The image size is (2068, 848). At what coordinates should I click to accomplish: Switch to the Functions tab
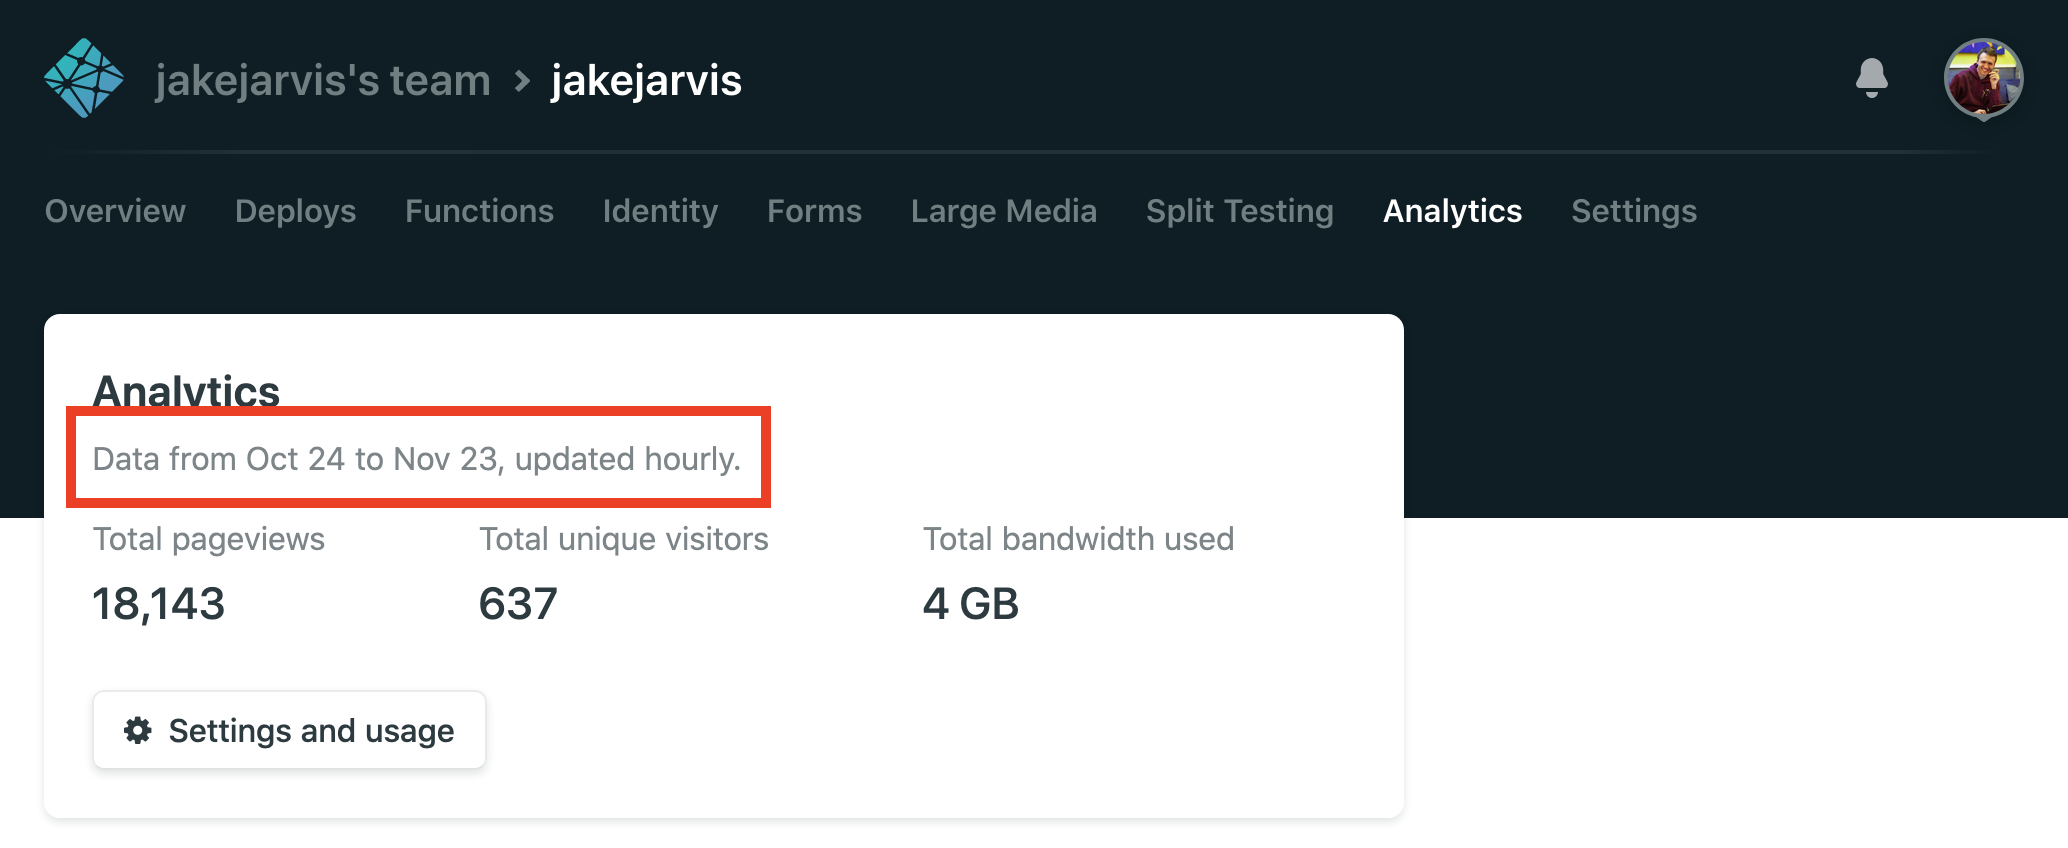tap(479, 212)
